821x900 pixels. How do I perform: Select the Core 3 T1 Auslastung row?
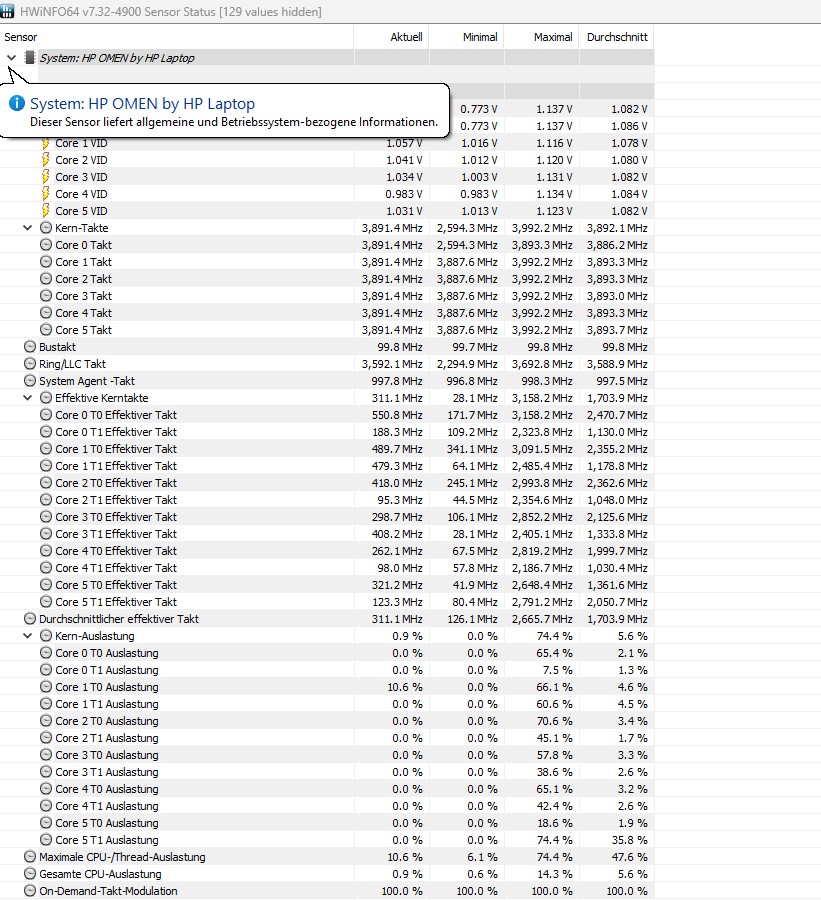click(x=327, y=771)
